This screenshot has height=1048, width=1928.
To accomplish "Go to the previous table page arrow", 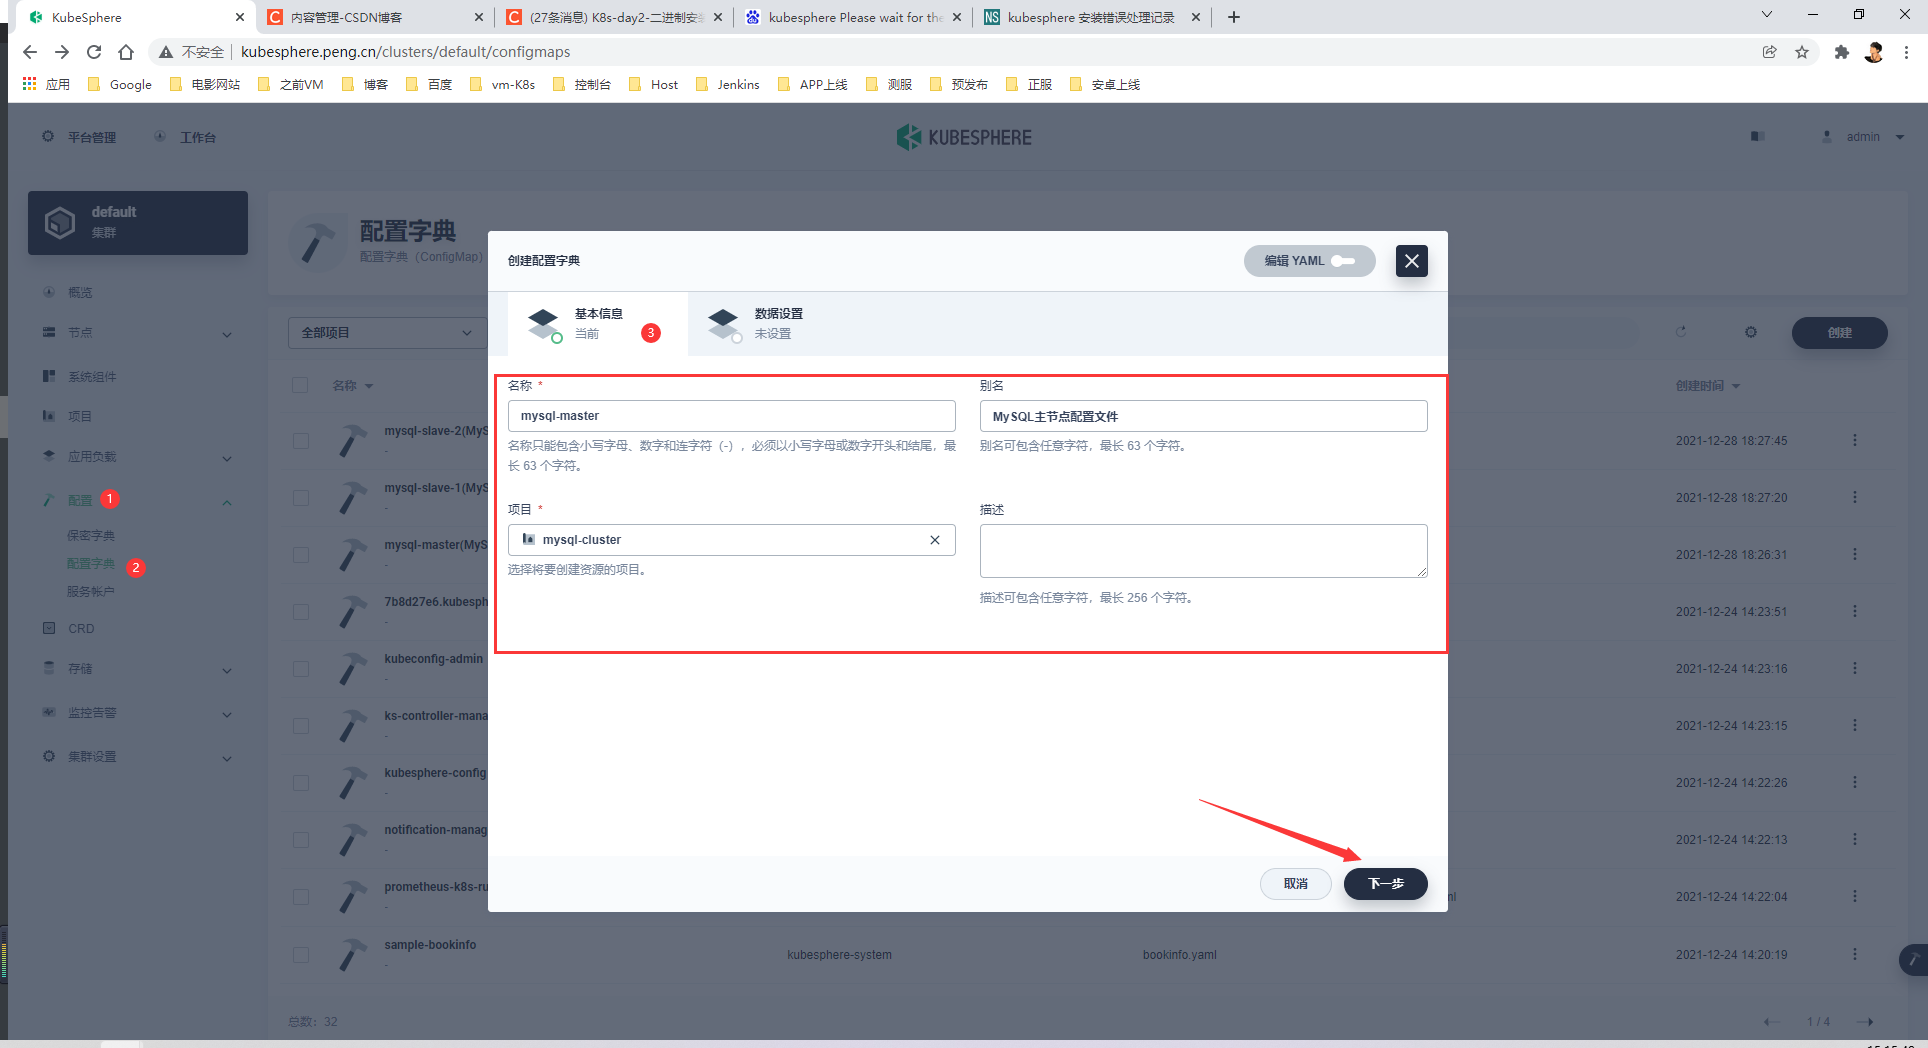I will click(x=1771, y=1022).
